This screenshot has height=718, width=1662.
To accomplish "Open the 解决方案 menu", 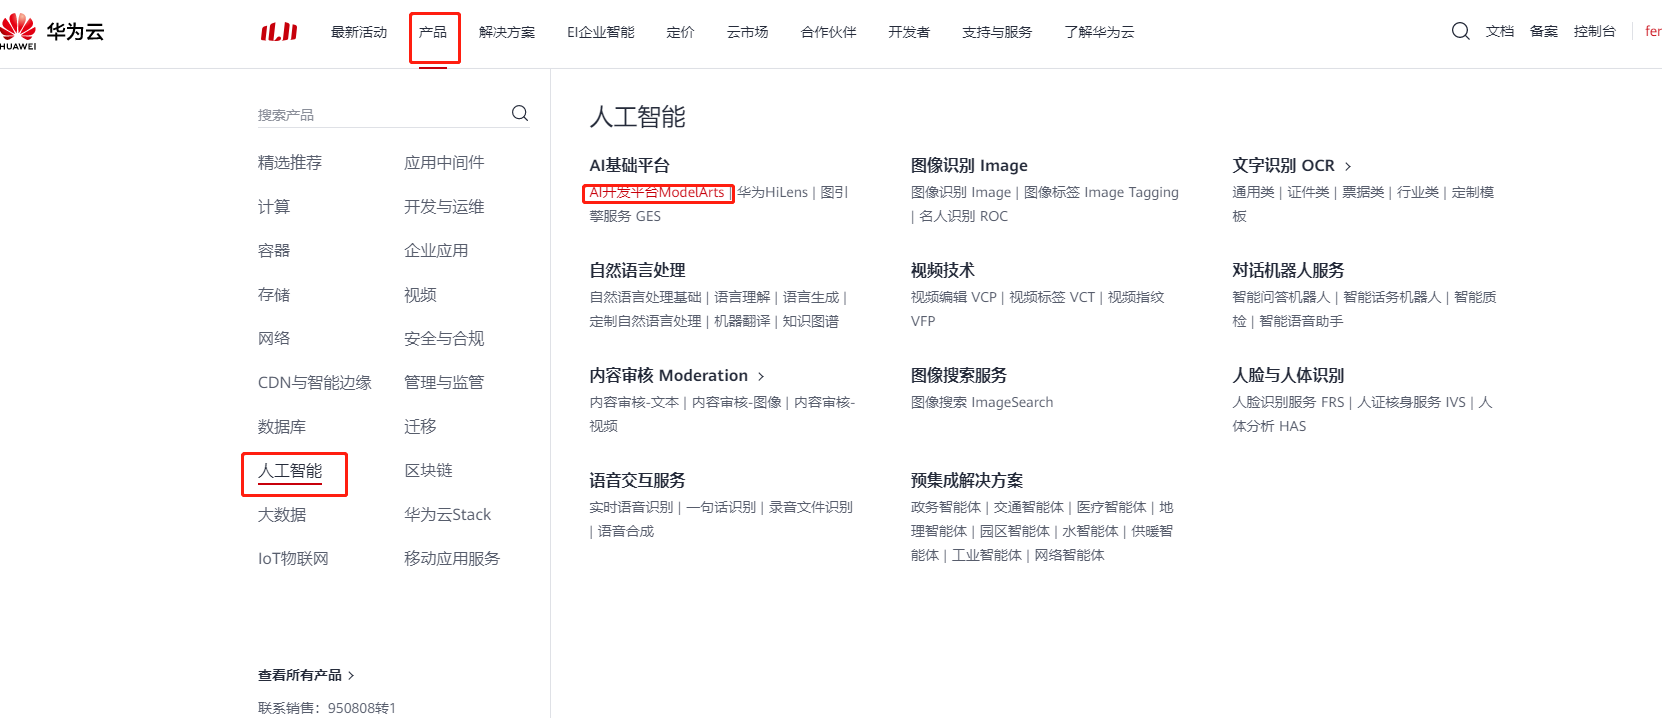I will coord(507,32).
